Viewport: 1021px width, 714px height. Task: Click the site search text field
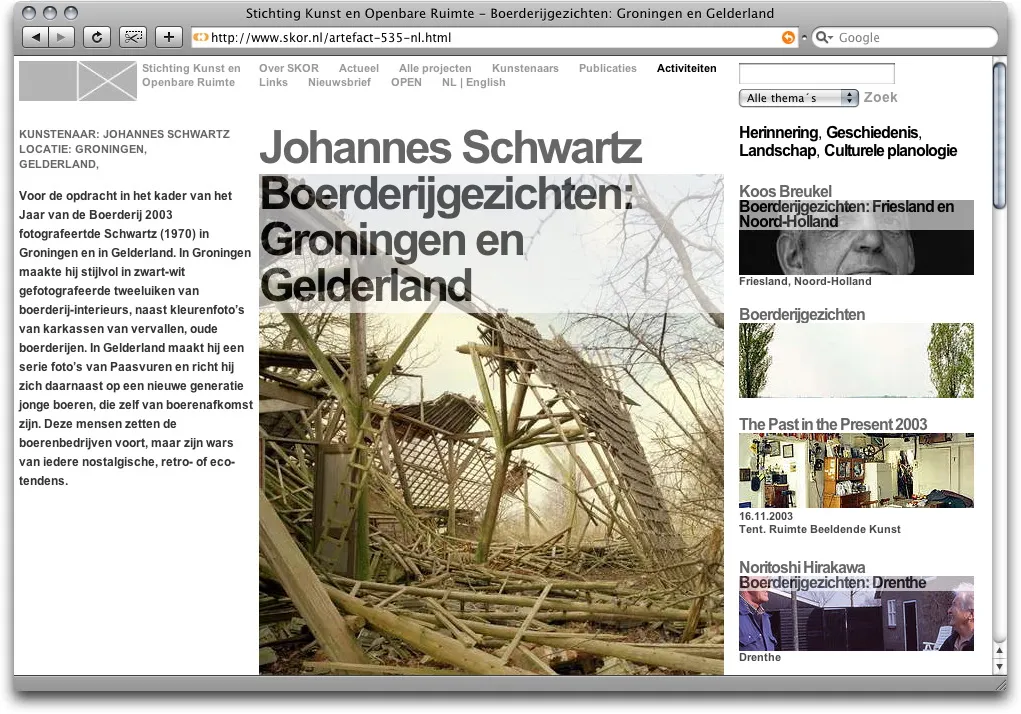pos(816,74)
